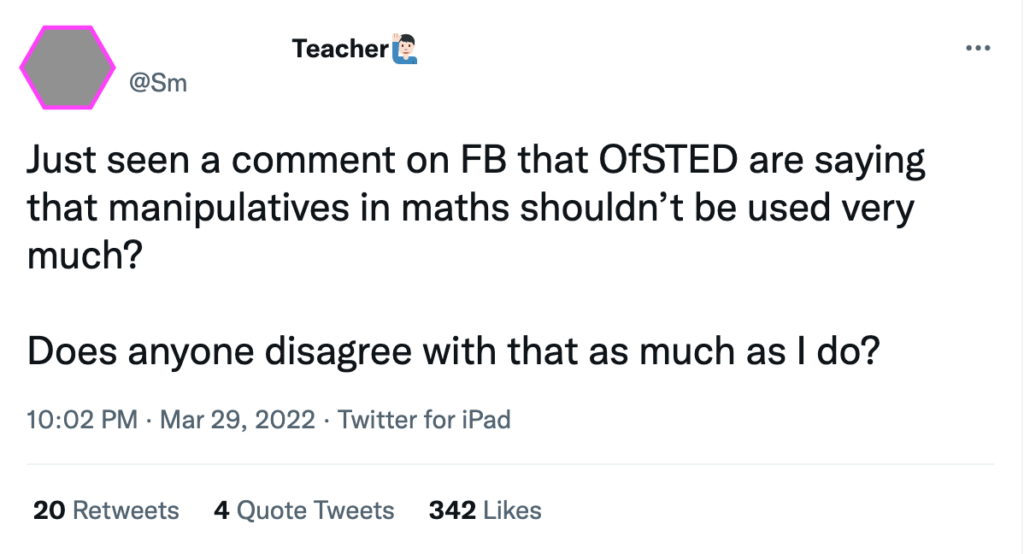Show the list of 20 Retweets
Viewport: 1024px width, 554px height.
pos(106,510)
